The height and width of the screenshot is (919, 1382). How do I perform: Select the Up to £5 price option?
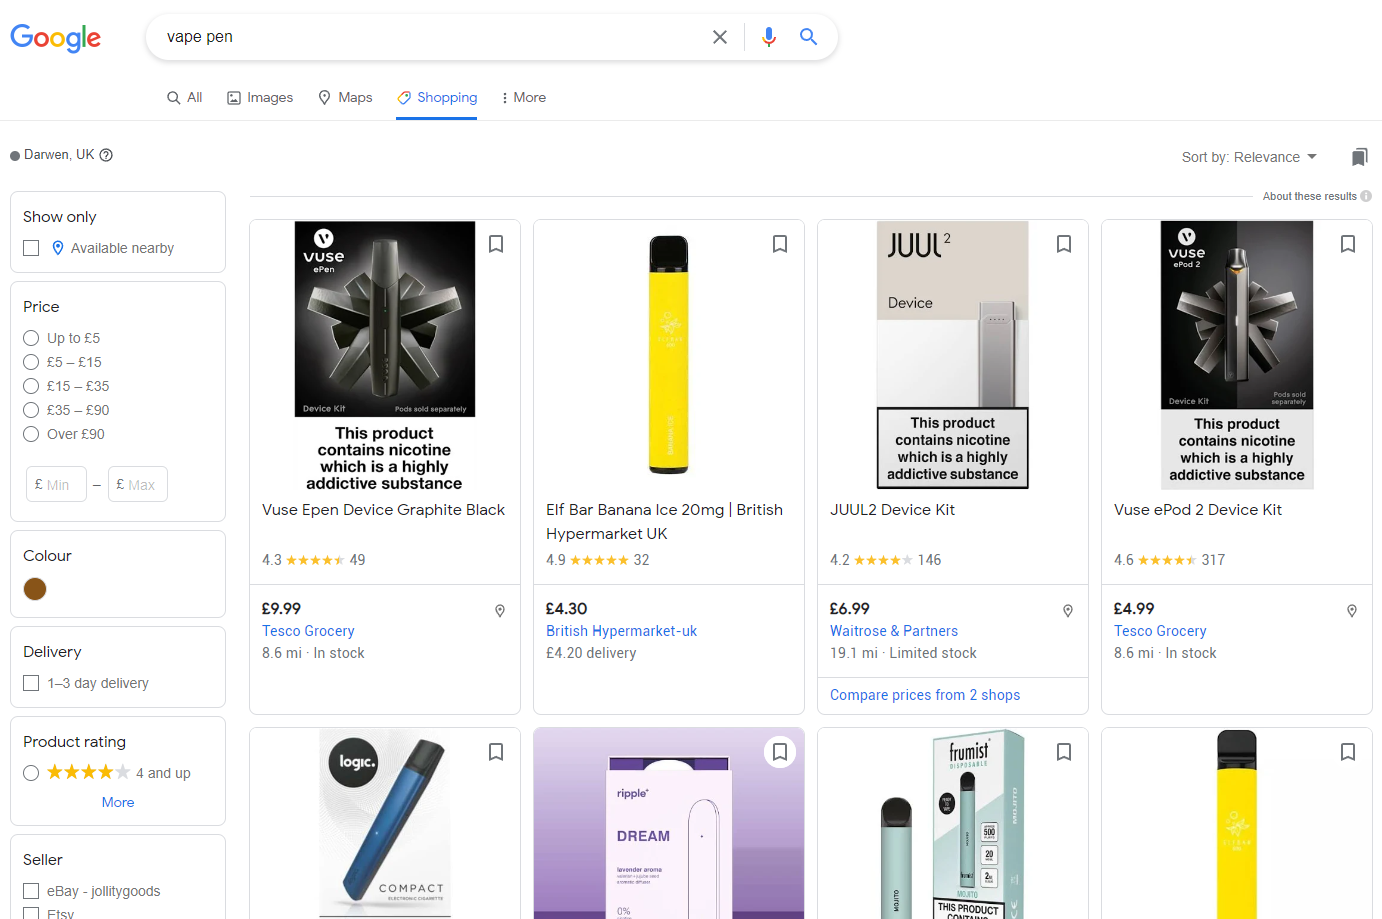point(31,338)
